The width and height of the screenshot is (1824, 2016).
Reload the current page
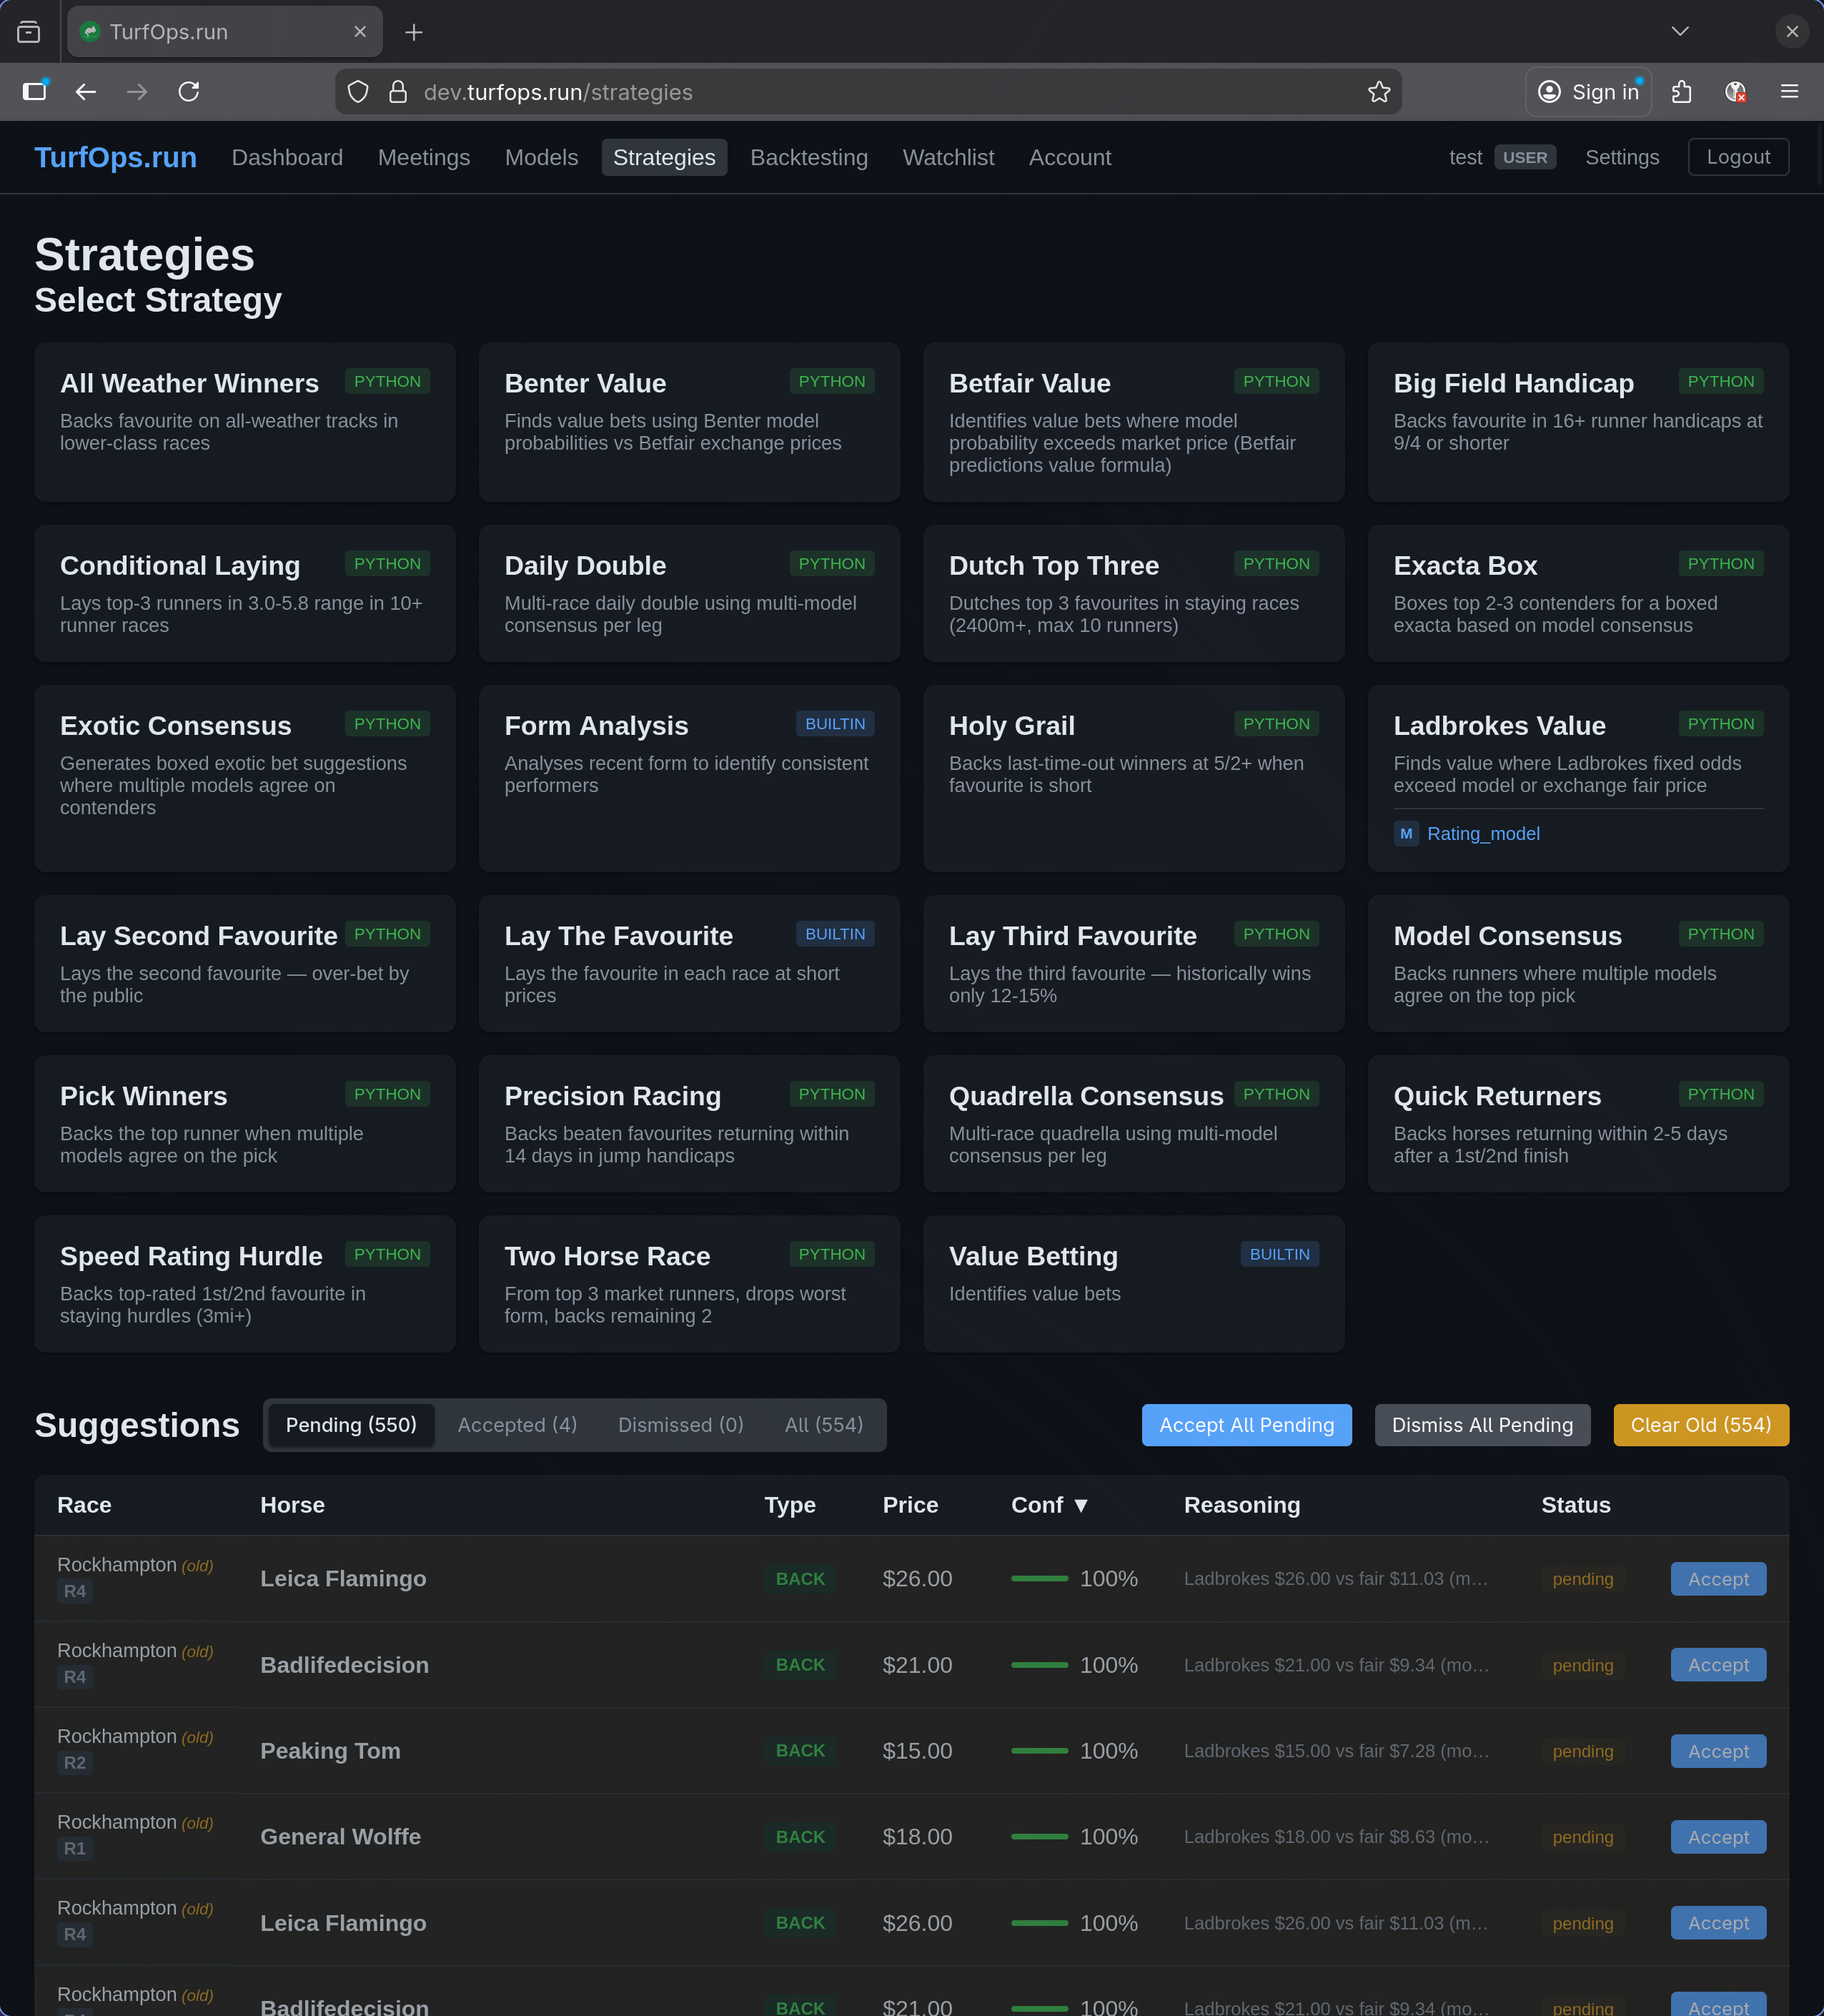pyautogui.click(x=189, y=92)
